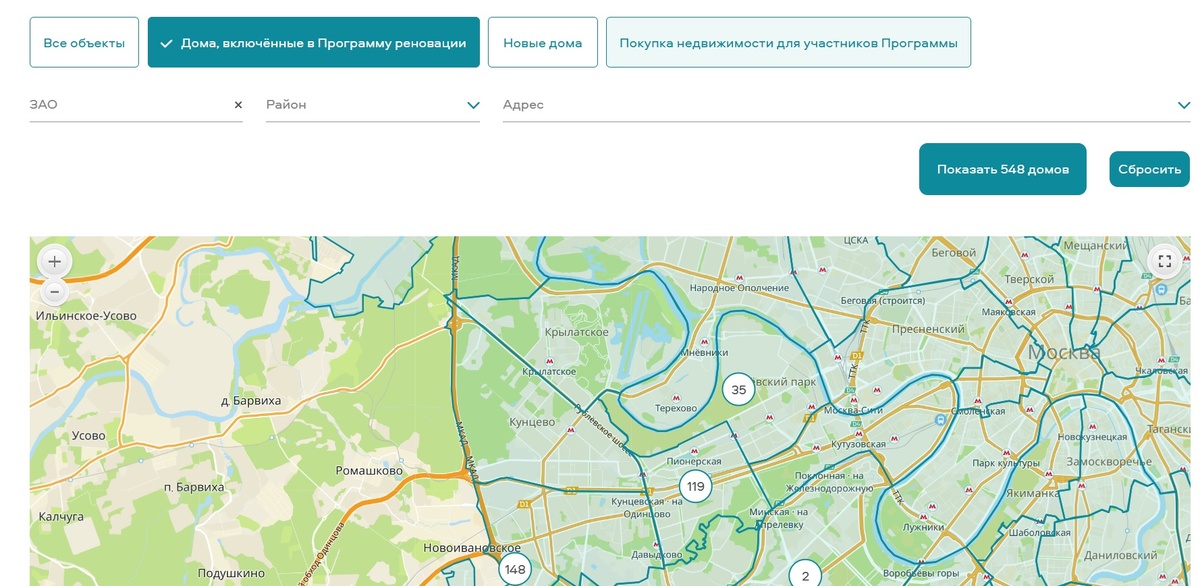The width and height of the screenshot is (1200, 586).
Task: Click the Давыдково map label
Action: pyautogui.click(x=657, y=555)
